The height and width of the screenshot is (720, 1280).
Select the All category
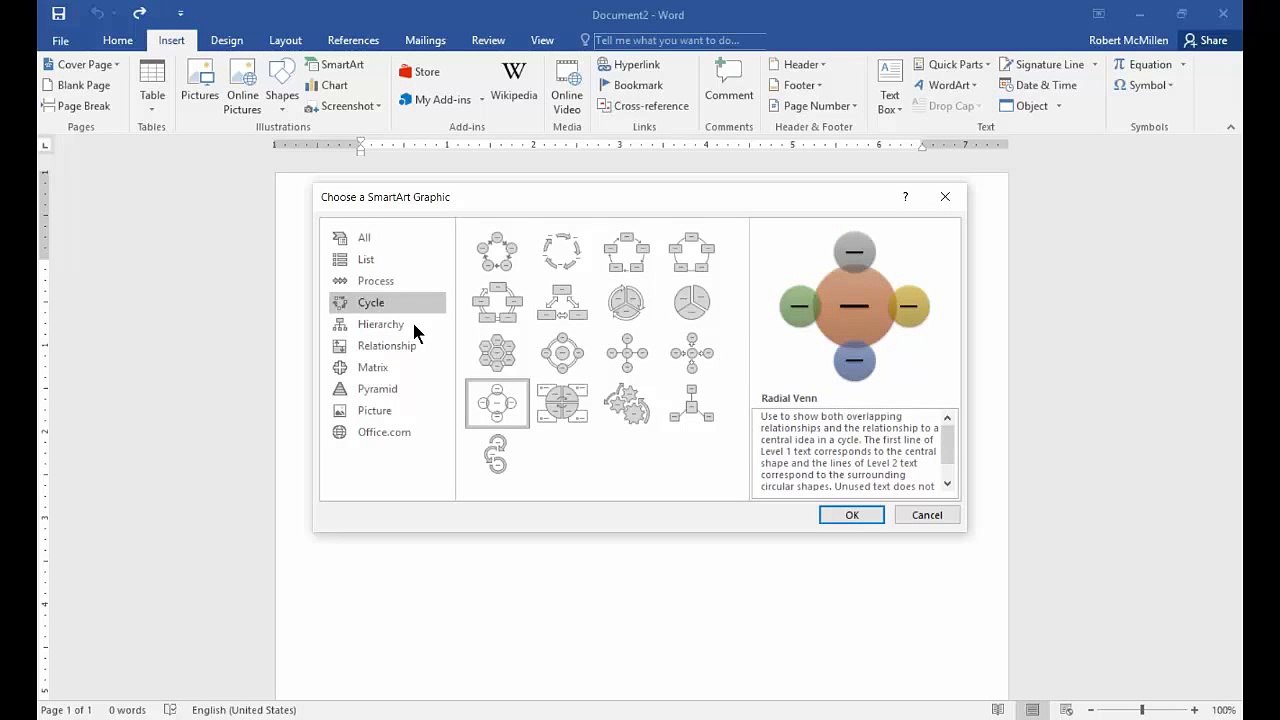[x=387, y=237]
